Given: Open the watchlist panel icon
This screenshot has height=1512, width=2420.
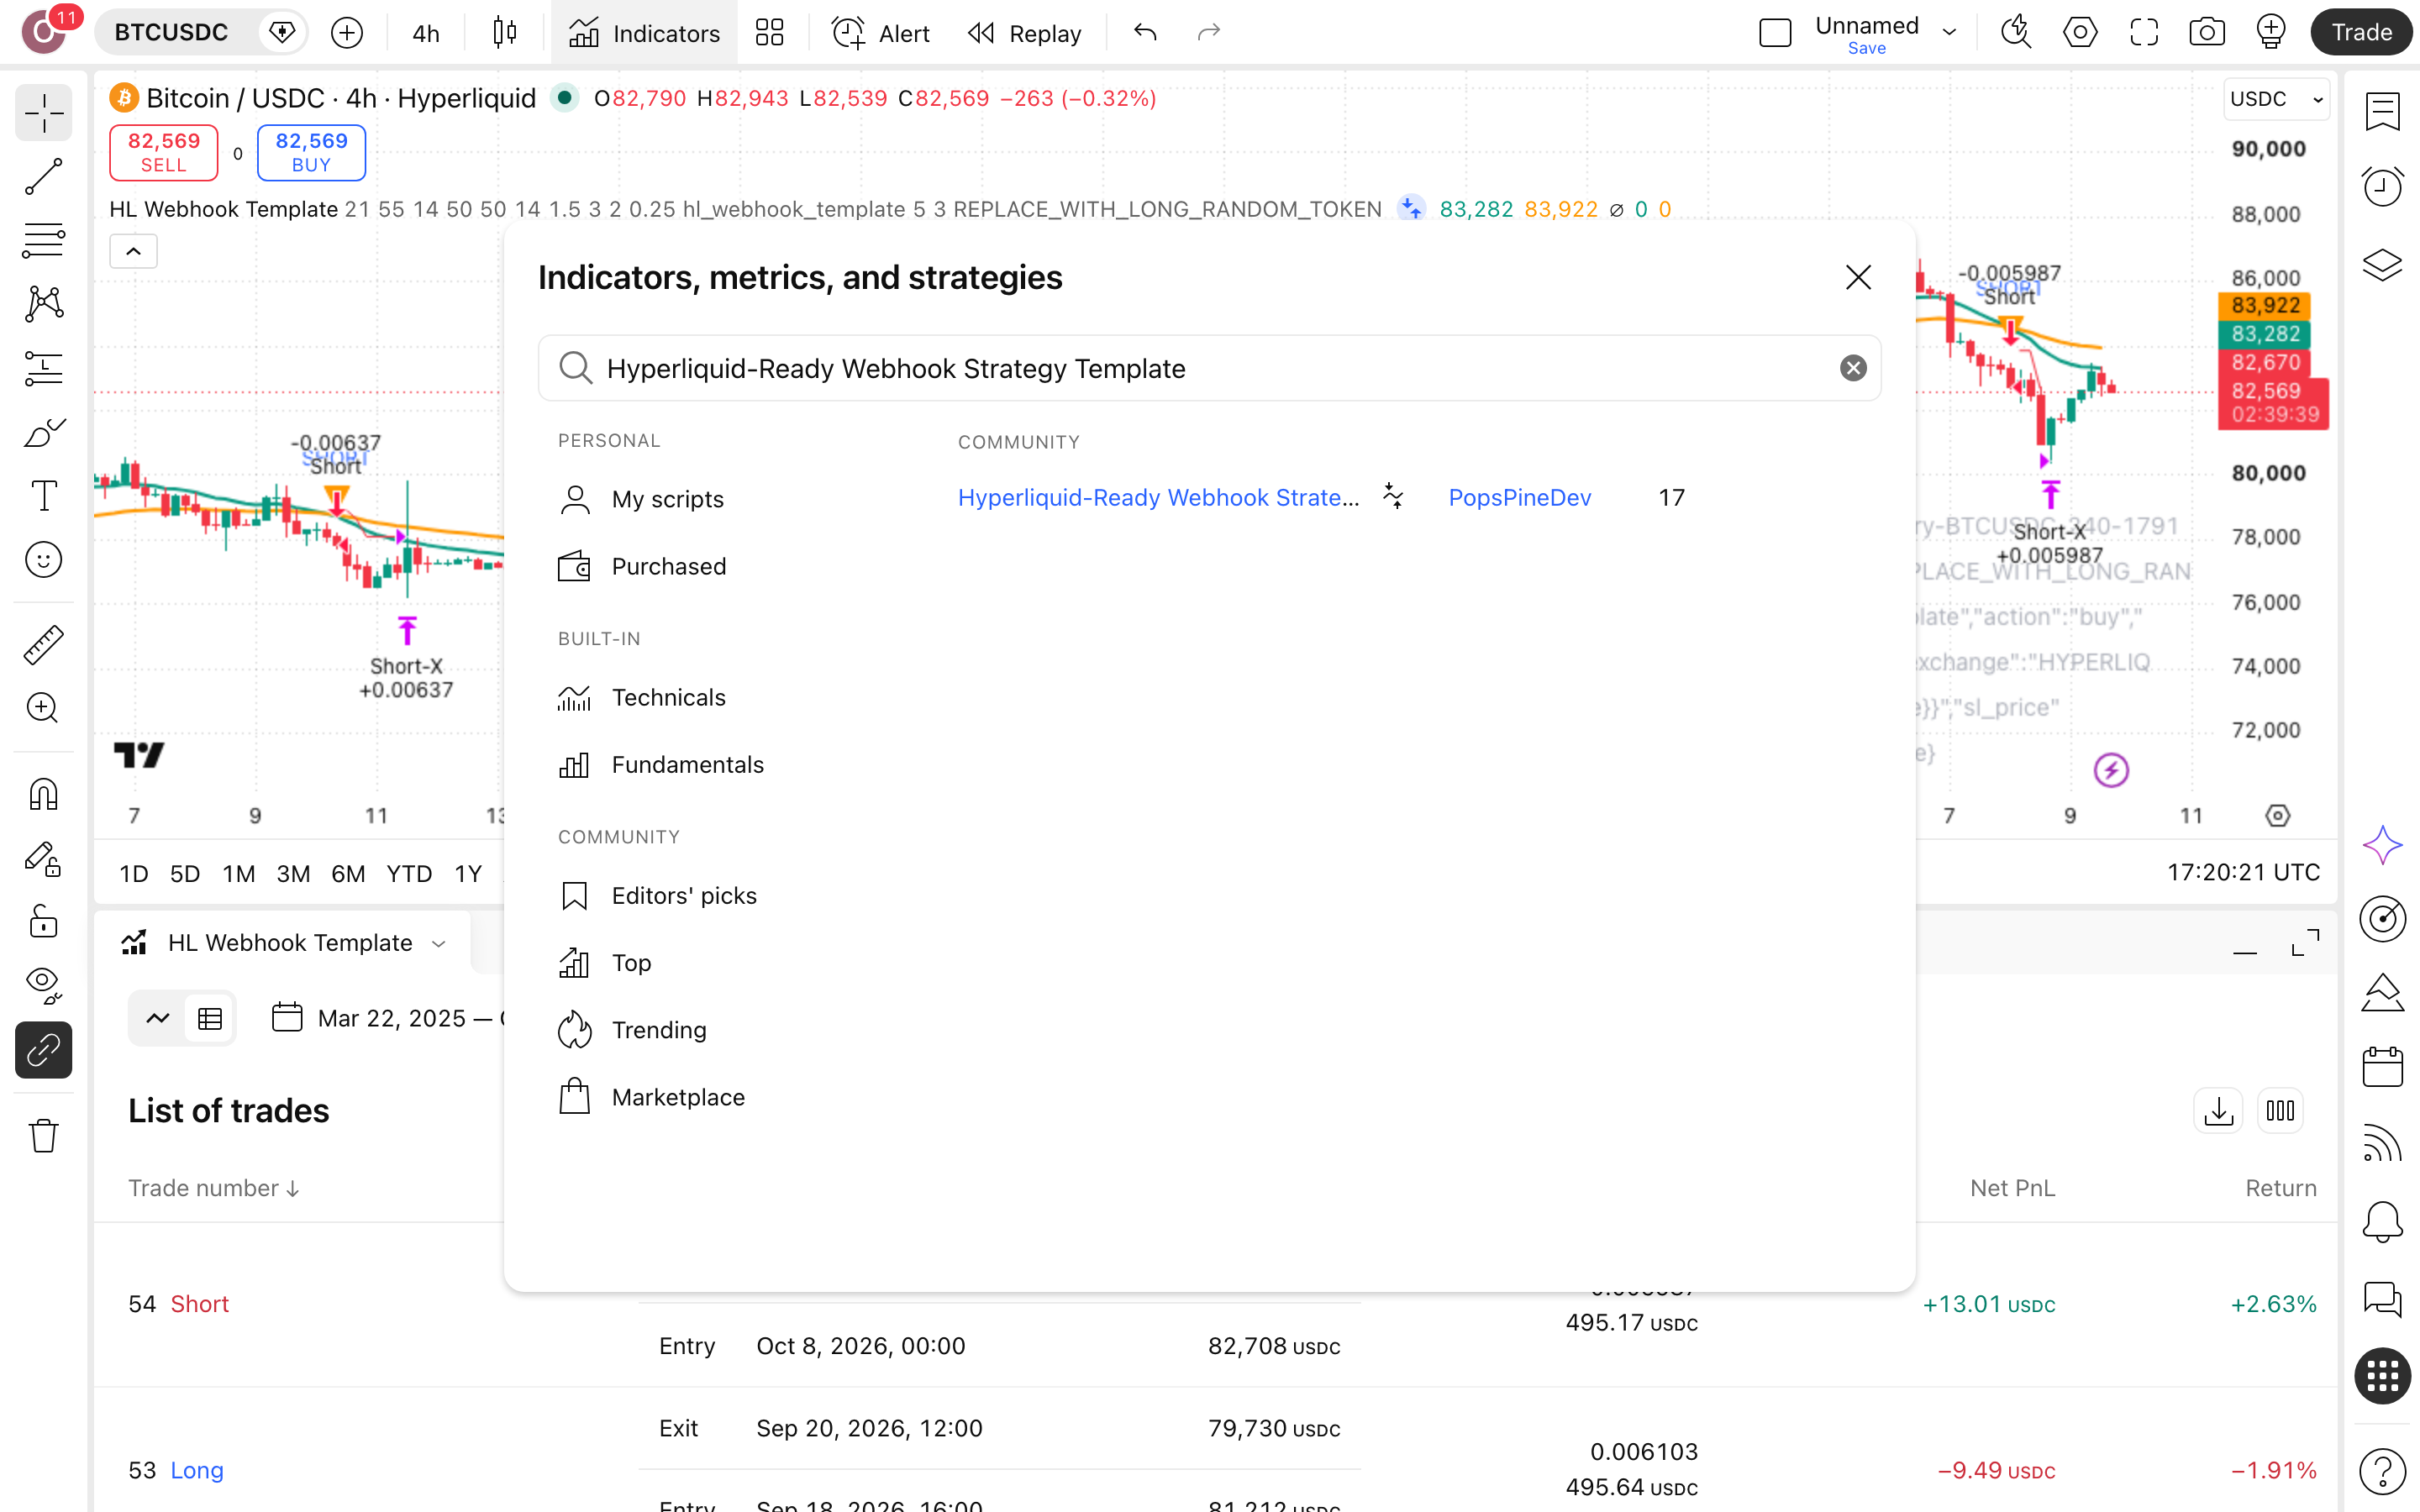Looking at the screenshot, I should 2382,111.
